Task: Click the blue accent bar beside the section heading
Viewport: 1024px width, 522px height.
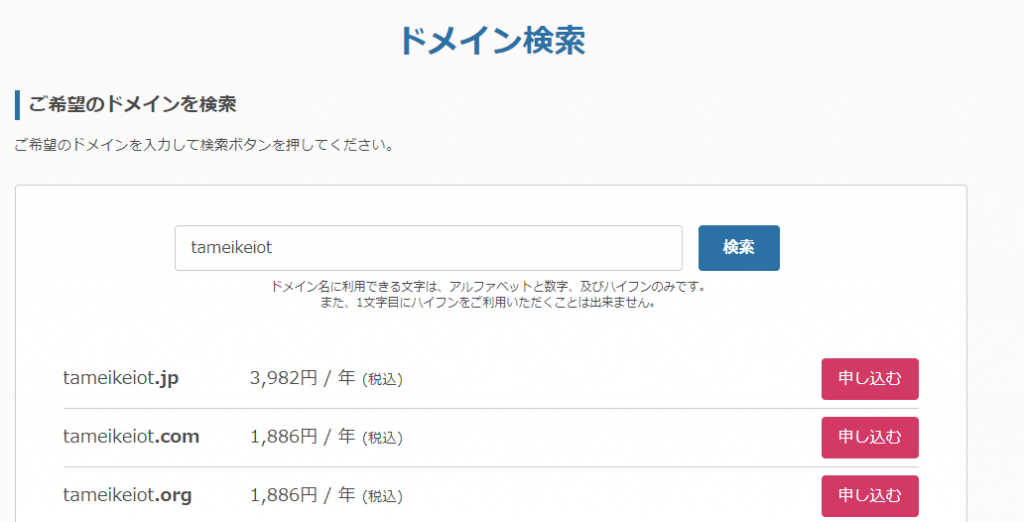Action: pos(17,104)
